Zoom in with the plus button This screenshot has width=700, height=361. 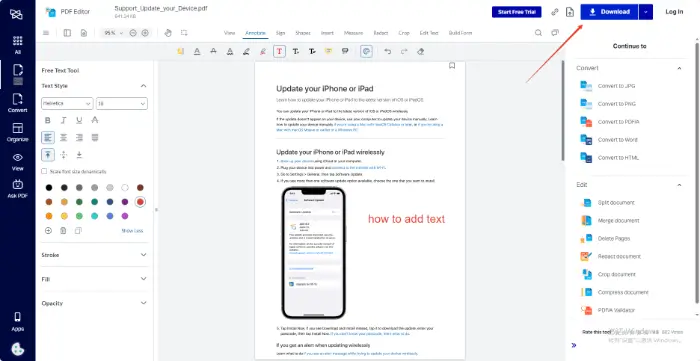coord(145,33)
